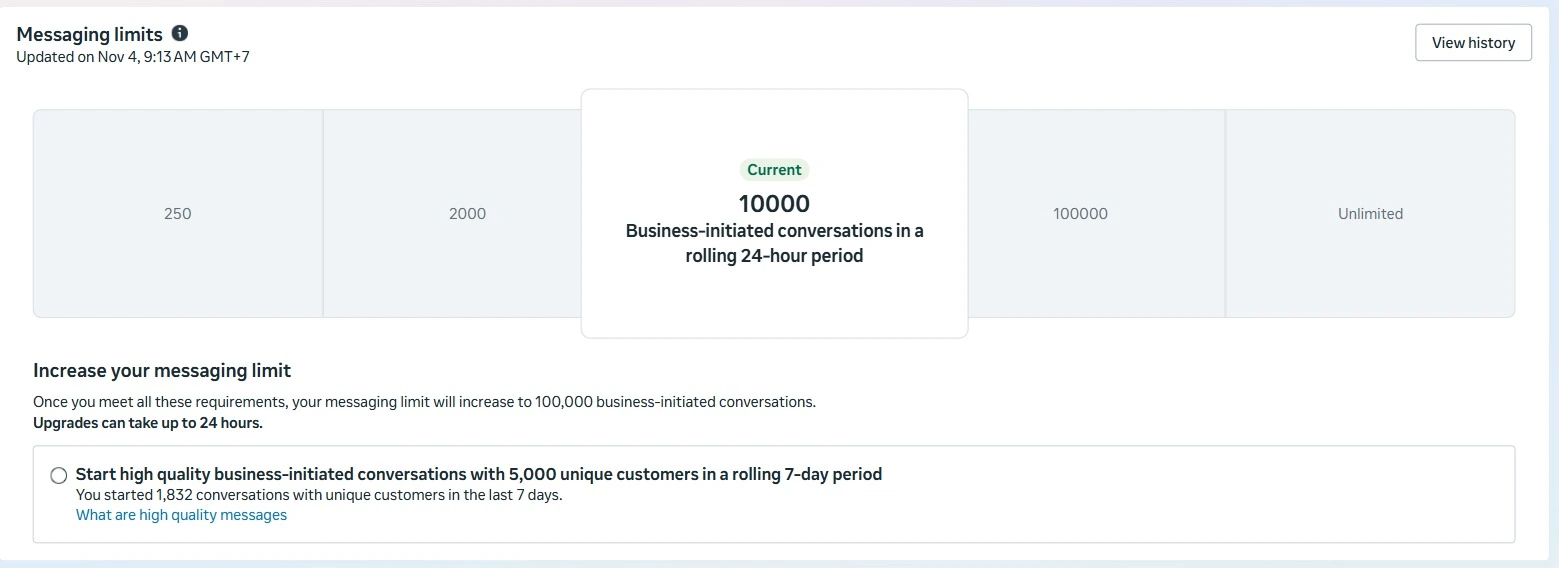Click the Once you meet all requirements sentence

(424, 403)
